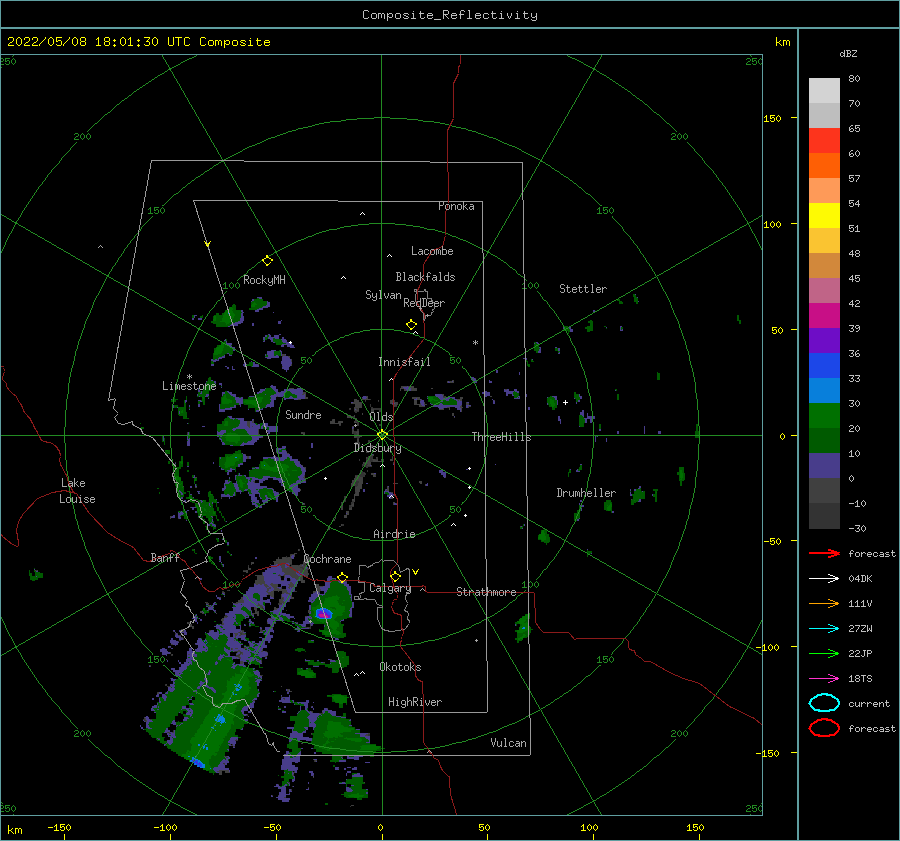The image size is (900, 841).
Task: Click the Composite_Reflectivity title text
Action: [x=450, y=15]
